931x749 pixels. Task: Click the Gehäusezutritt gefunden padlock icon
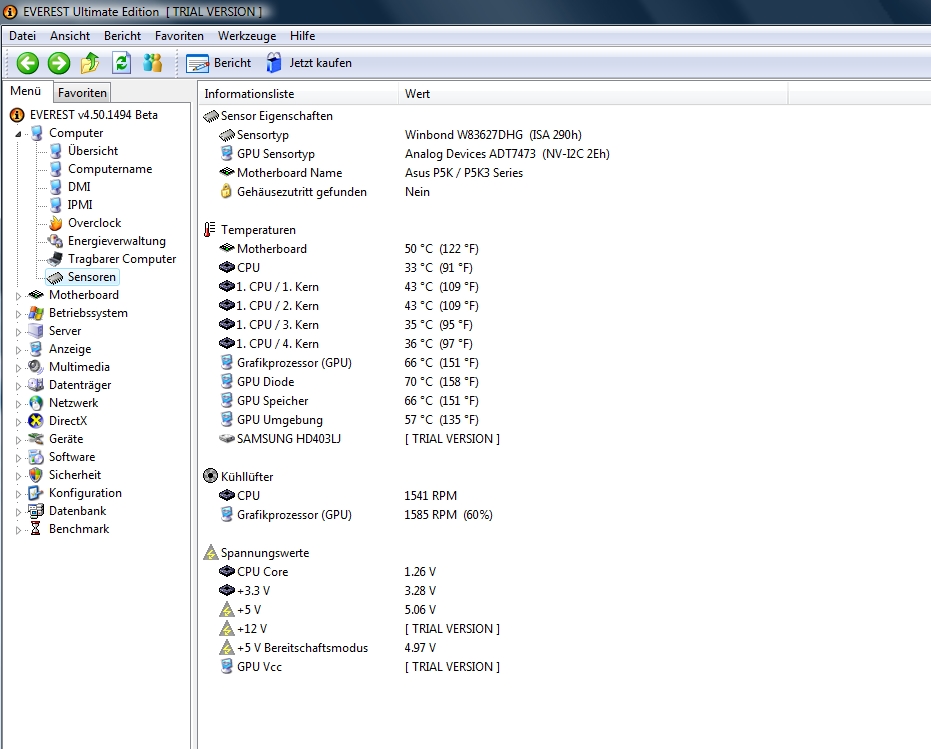226,191
